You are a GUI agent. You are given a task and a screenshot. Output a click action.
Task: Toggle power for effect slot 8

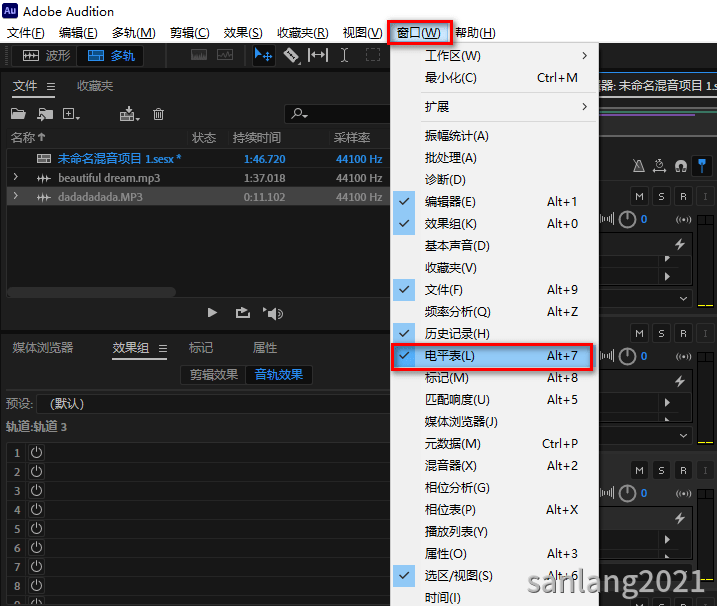pos(36,585)
